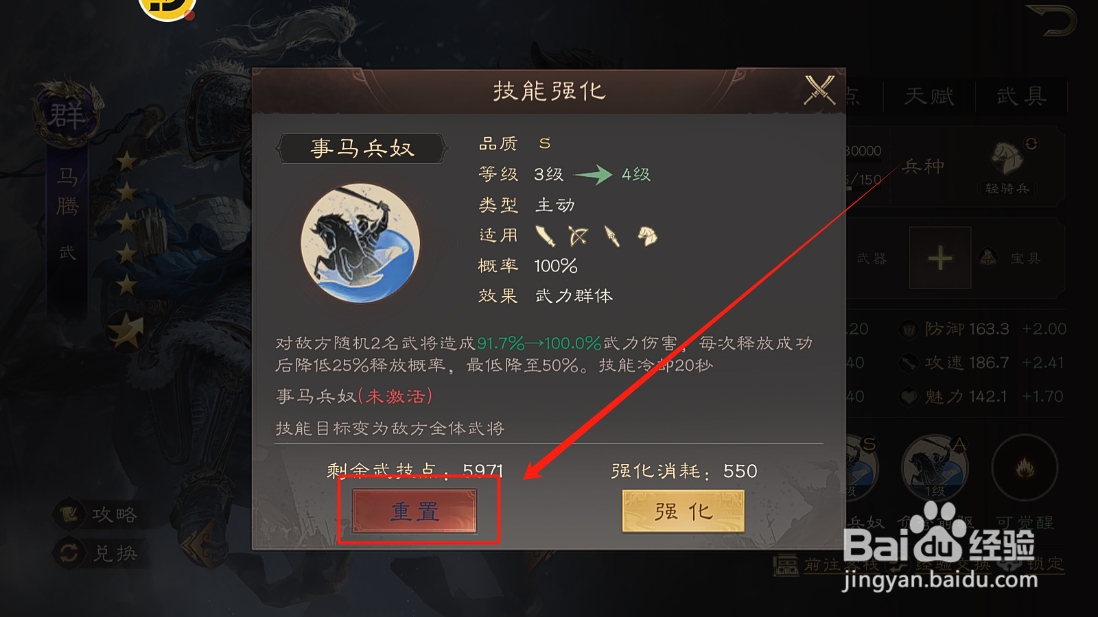Tap the bow weapon type icon
This screenshot has width=1098, height=617.
point(578,236)
